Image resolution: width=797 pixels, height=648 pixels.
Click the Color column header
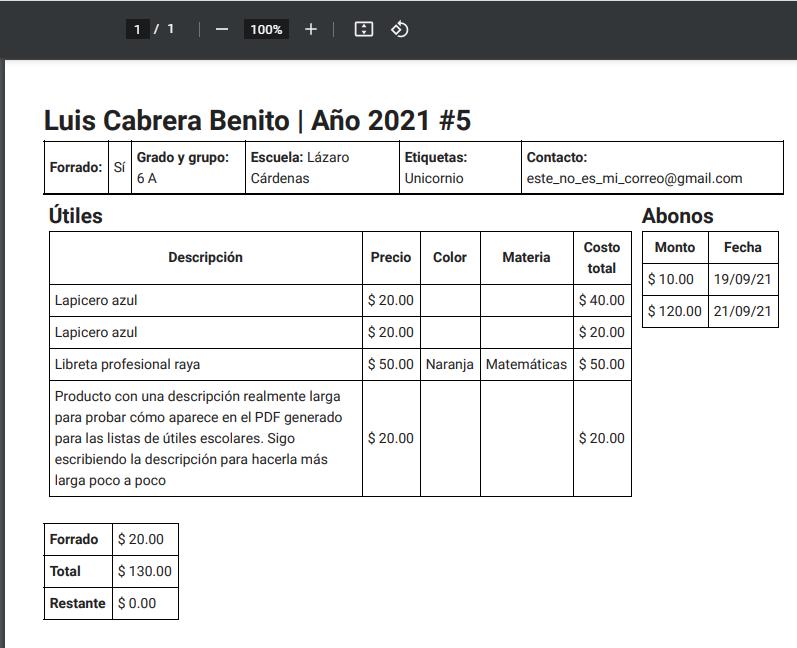coord(450,258)
